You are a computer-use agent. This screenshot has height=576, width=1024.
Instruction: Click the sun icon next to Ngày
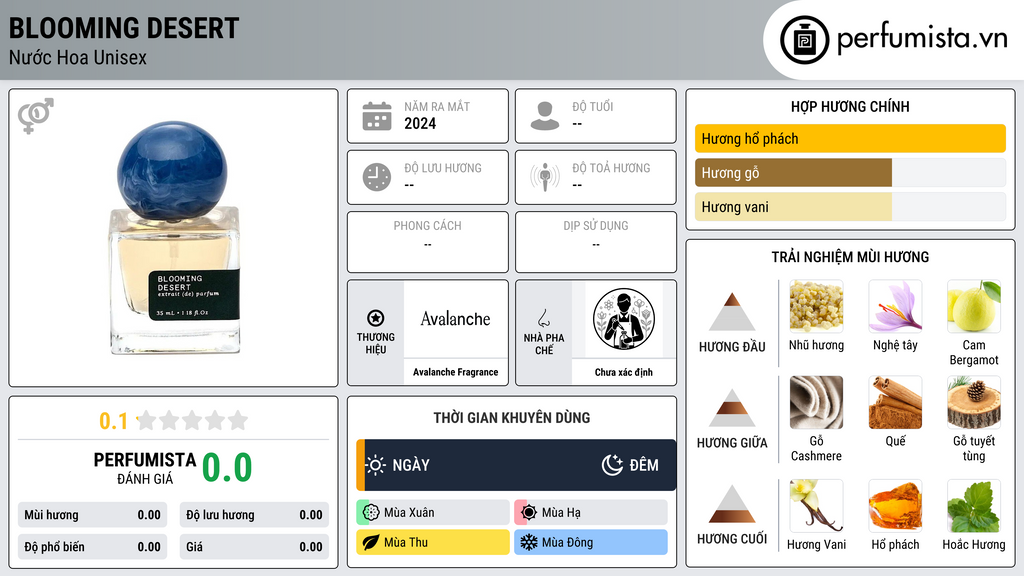tap(376, 465)
